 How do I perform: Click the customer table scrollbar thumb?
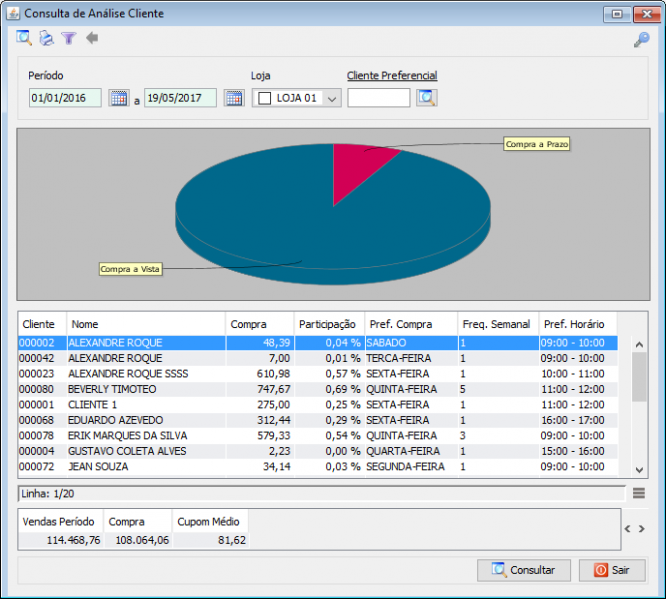pyautogui.click(x=639, y=377)
